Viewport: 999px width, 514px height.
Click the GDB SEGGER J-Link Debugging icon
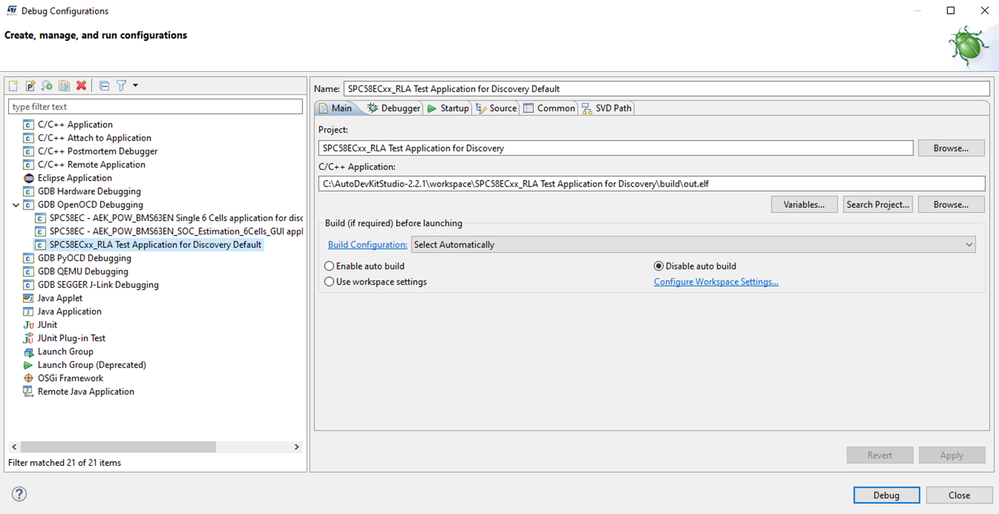[x=28, y=285]
